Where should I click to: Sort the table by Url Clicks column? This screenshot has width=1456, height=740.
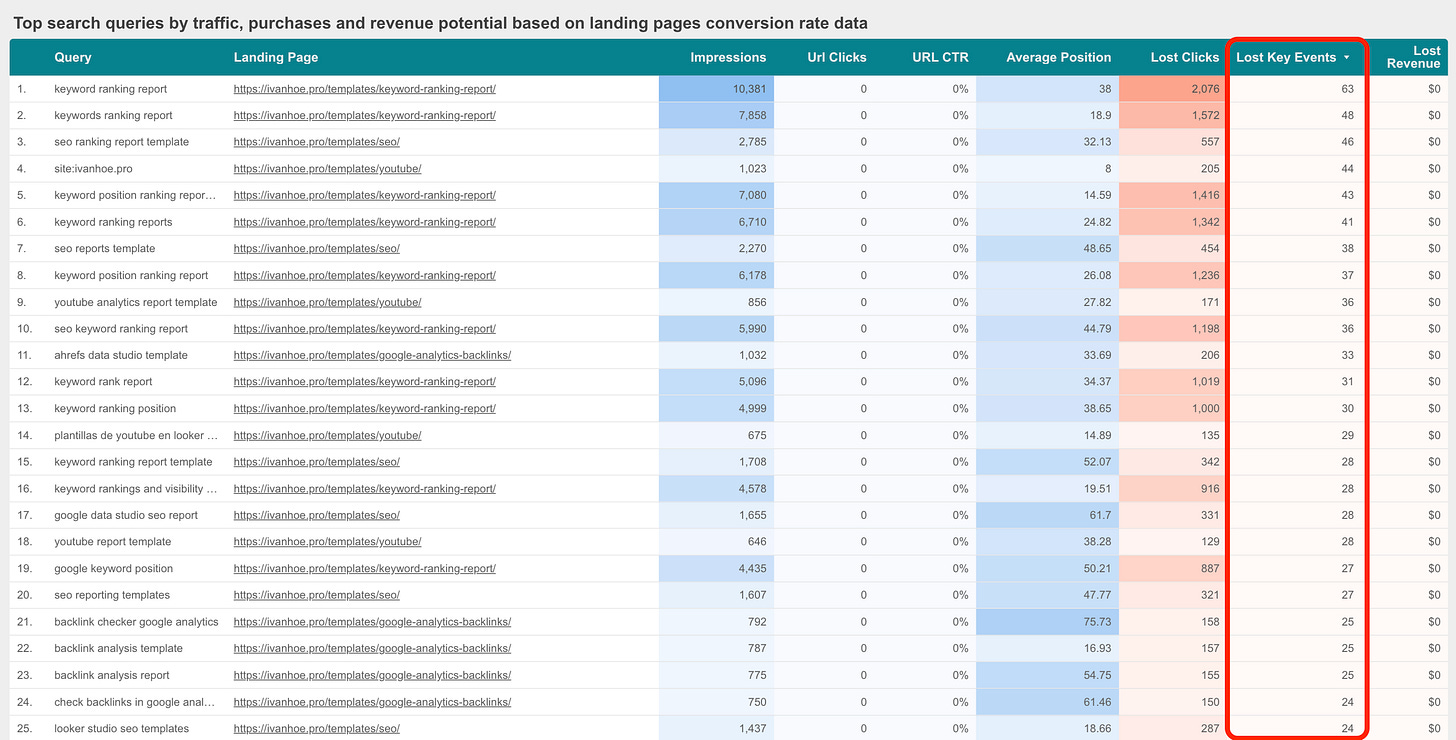point(836,57)
